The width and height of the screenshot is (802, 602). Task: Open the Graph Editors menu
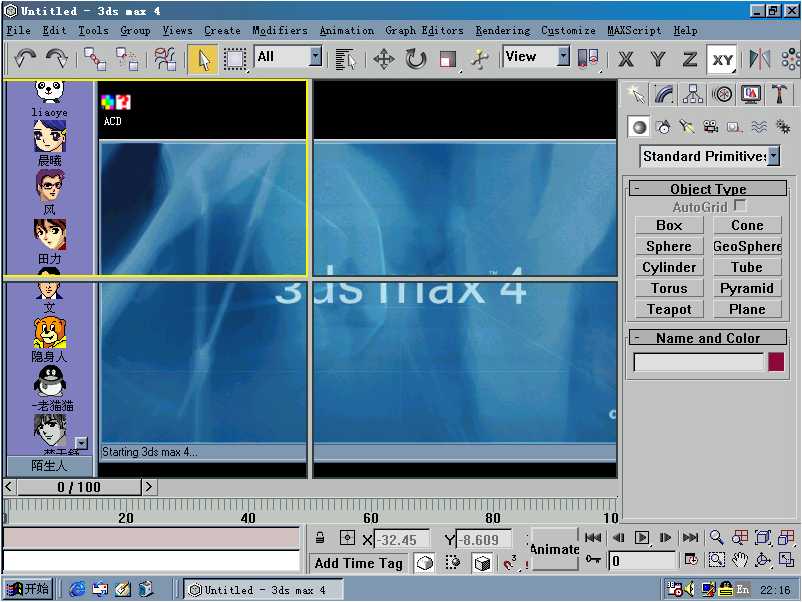[x=424, y=30]
